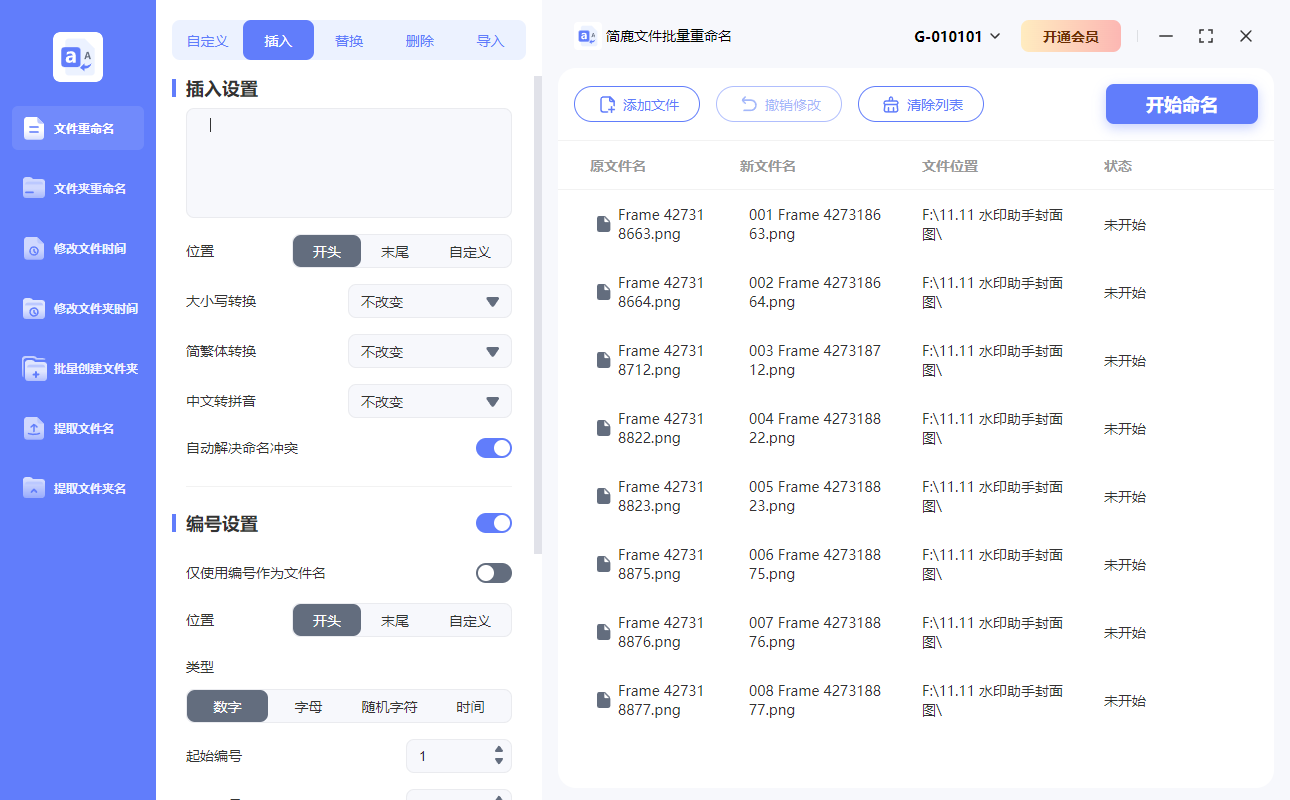Increase 起始编号 with up arrow
The width and height of the screenshot is (1290, 800).
499,750
